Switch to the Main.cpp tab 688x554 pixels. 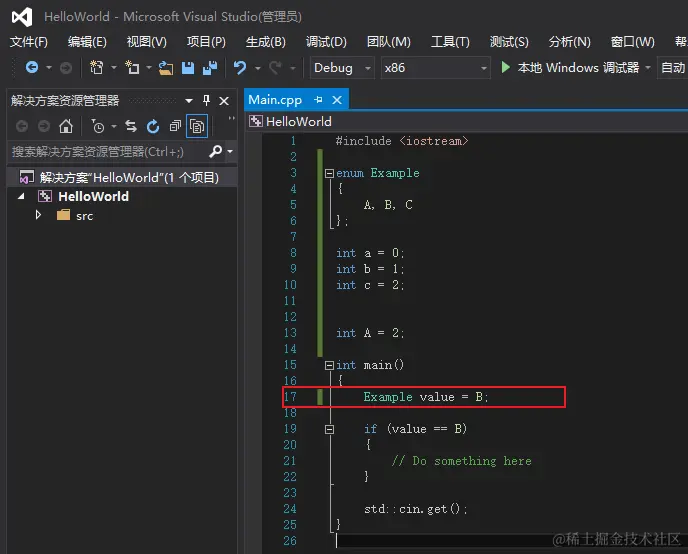pyautogui.click(x=275, y=100)
